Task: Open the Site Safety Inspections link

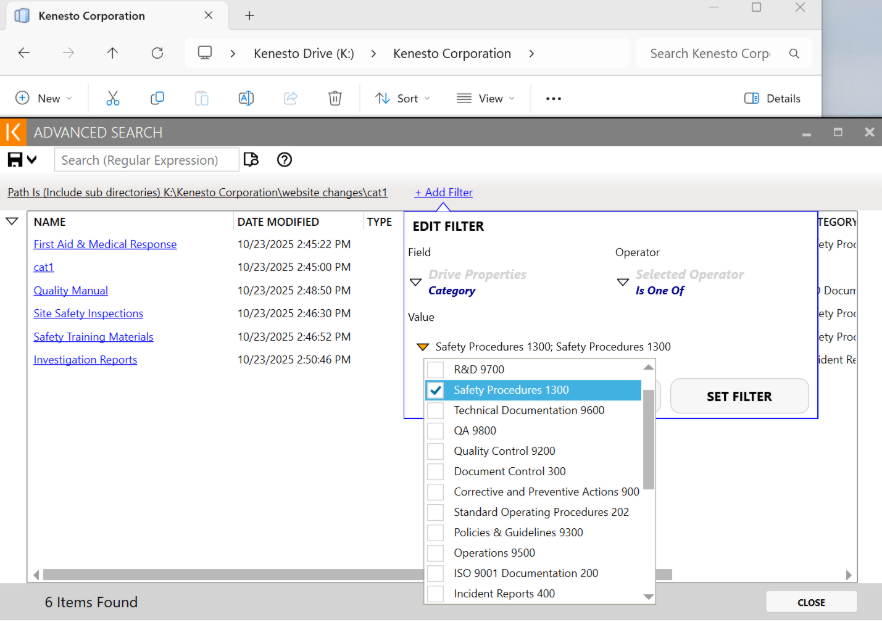Action: 88,313
